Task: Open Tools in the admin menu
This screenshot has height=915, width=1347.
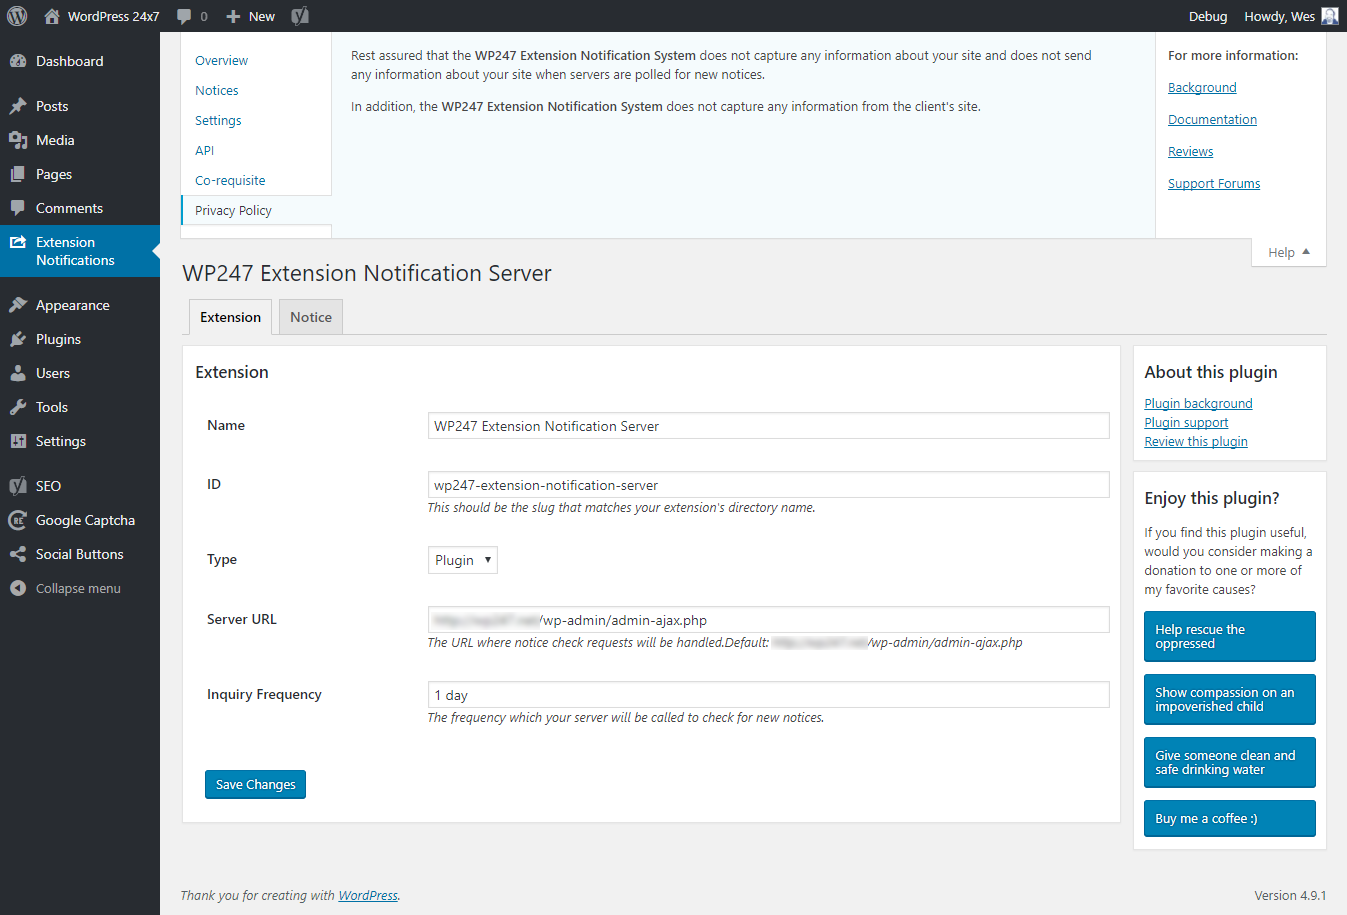Action: pyautogui.click(x=52, y=407)
